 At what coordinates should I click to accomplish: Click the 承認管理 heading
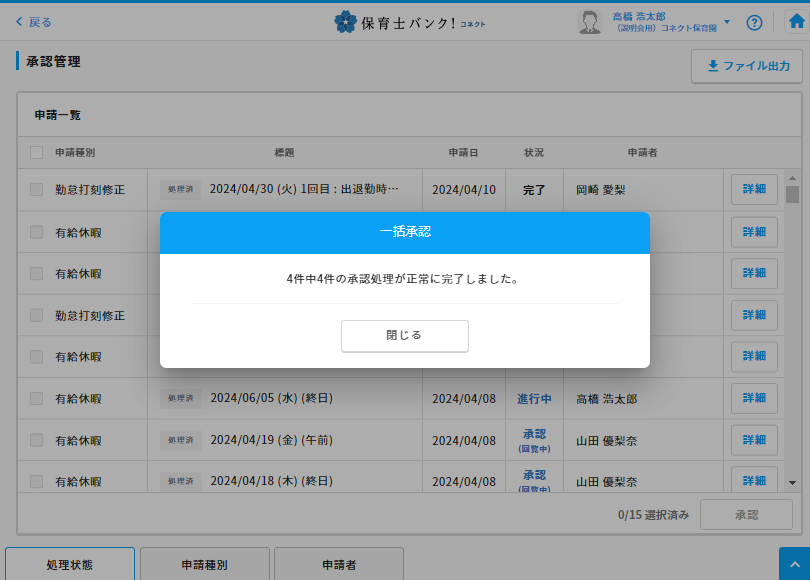pos(53,60)
